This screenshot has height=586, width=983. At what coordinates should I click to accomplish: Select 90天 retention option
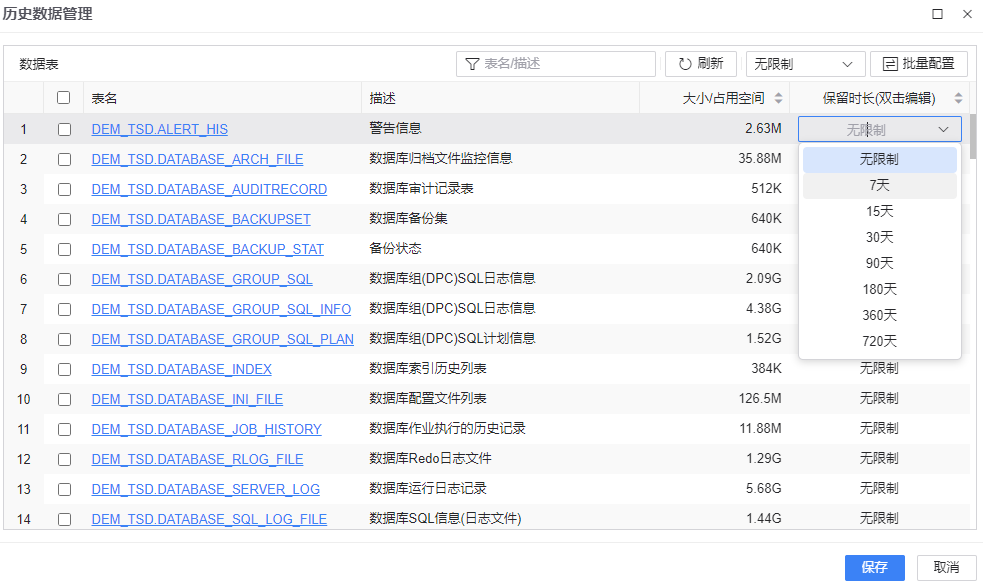(880, 263)
